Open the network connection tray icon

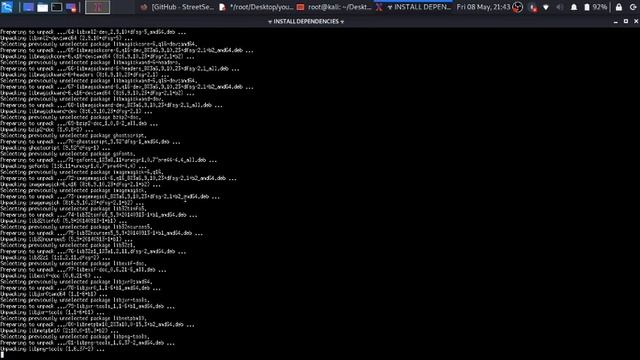(546, 7)
